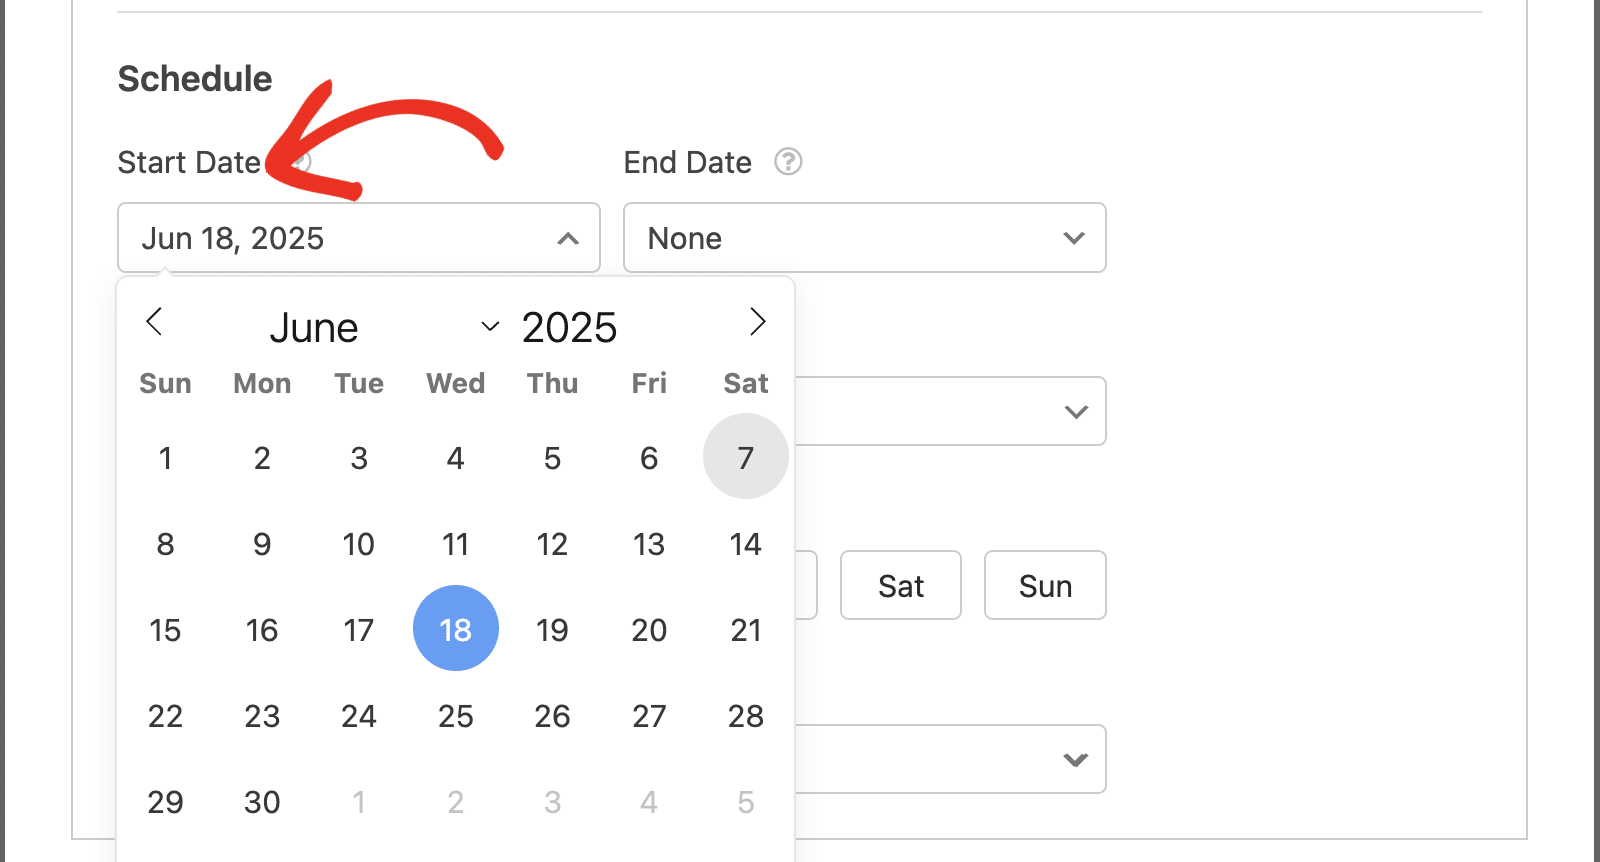The width and height of the screenshot is (1600, 862).
Task: Click the Start Date field showing Jun 18, 2025
Action: pyautogui.click(x=359, y=238)
